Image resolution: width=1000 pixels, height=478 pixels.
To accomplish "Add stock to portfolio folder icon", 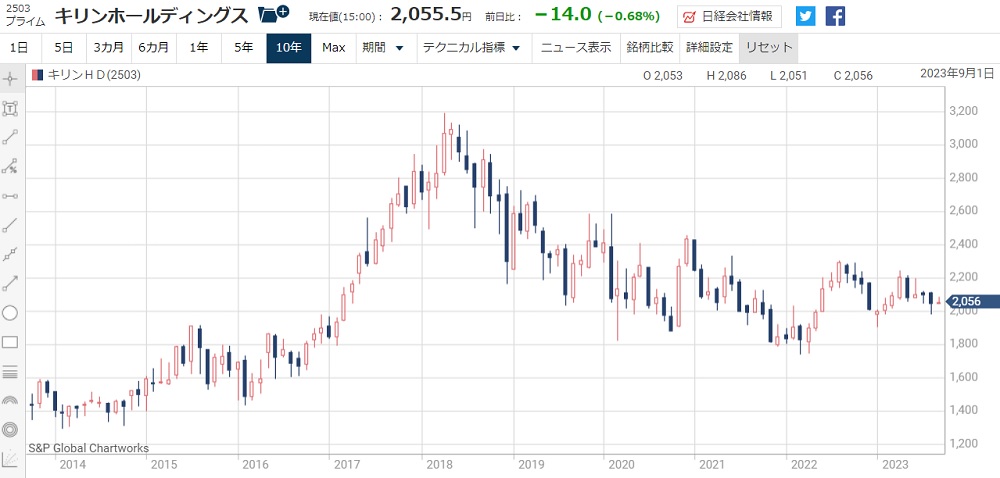I will tap(274, 13).
